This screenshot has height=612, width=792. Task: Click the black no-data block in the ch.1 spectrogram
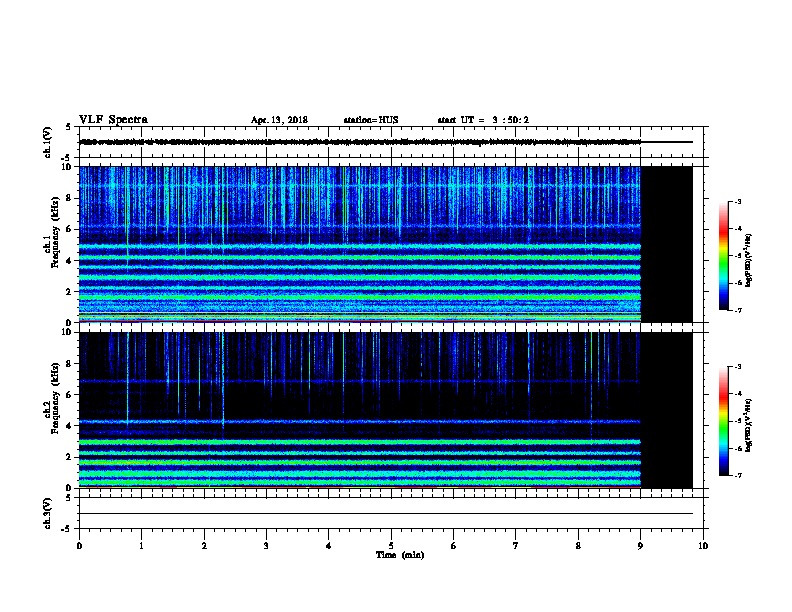tap(667, 244)
